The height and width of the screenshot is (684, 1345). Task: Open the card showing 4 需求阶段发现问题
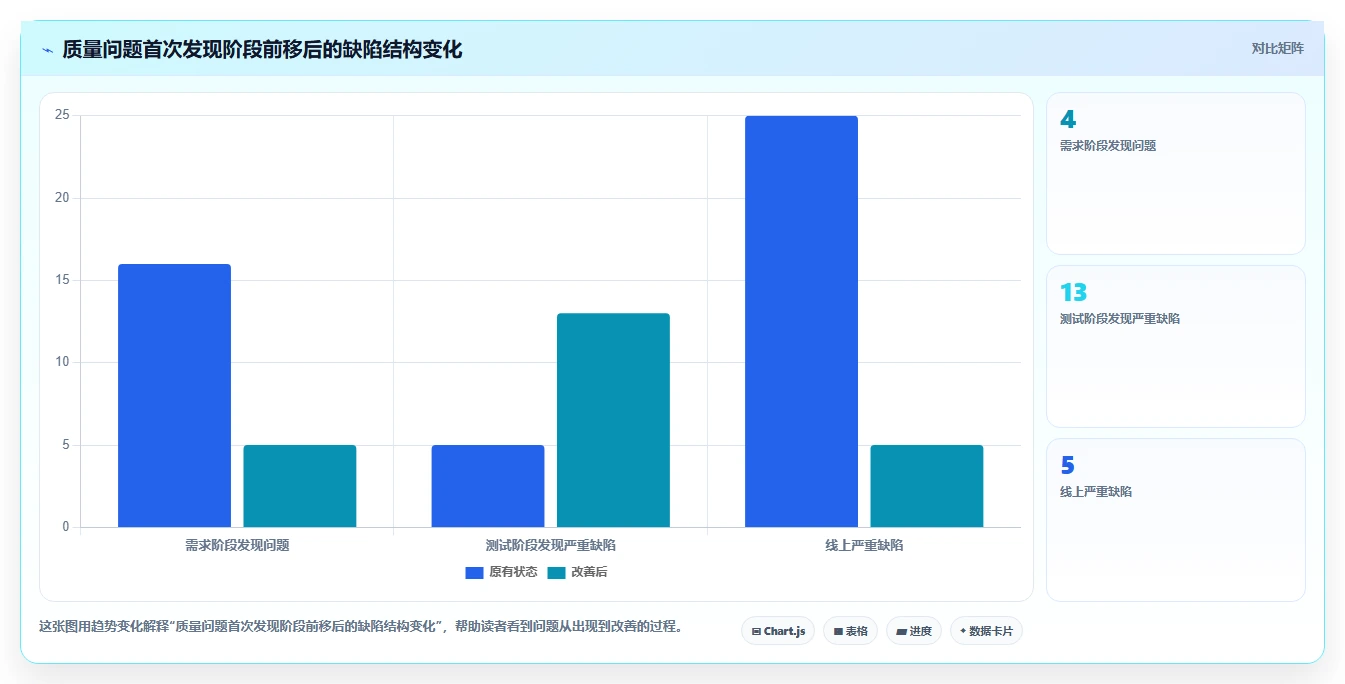pos(1176,173)
